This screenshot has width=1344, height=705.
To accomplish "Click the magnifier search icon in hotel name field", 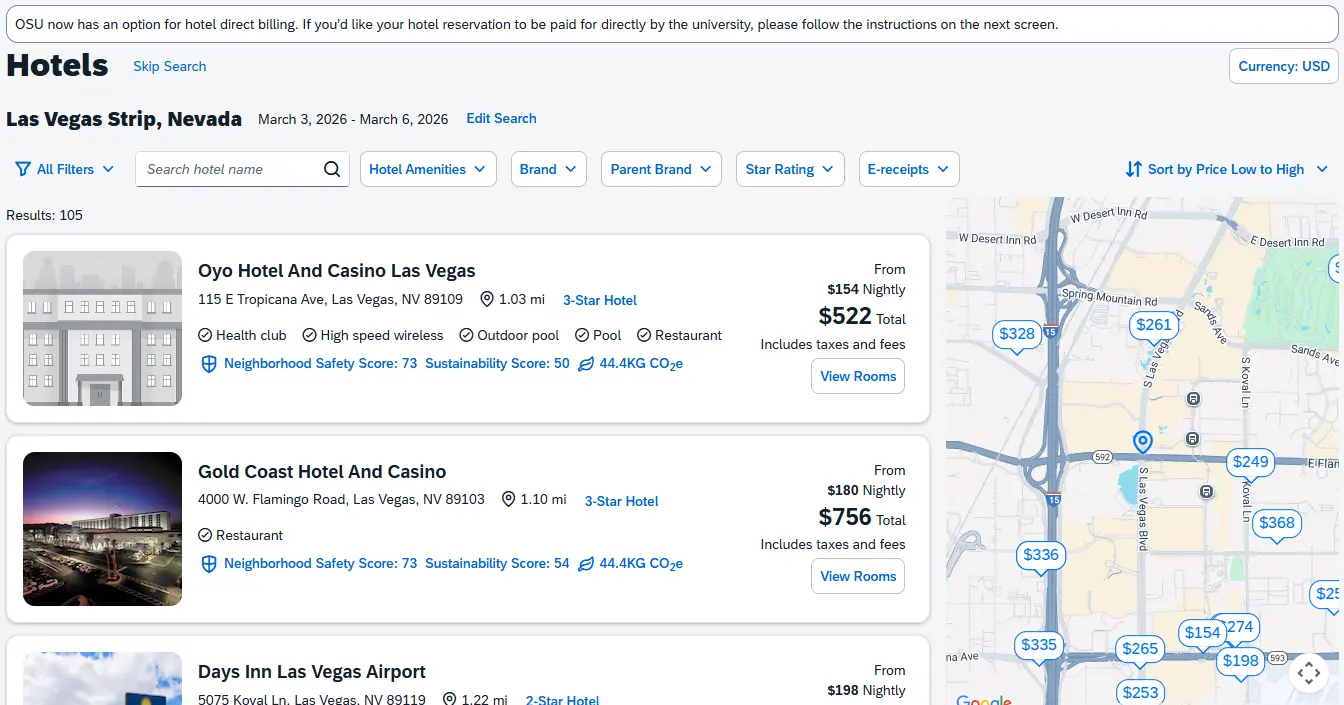I will 332,169.
